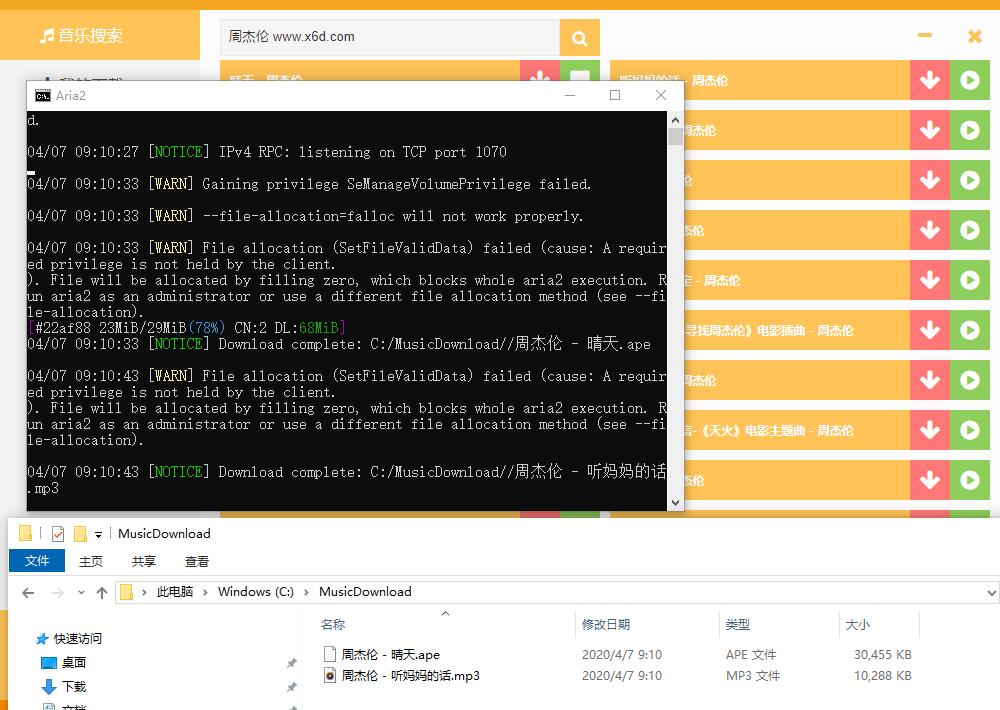Expand the recent locations dropdown chevron
The height and width of the screenshot is (710, 1000).
point(80,593)
